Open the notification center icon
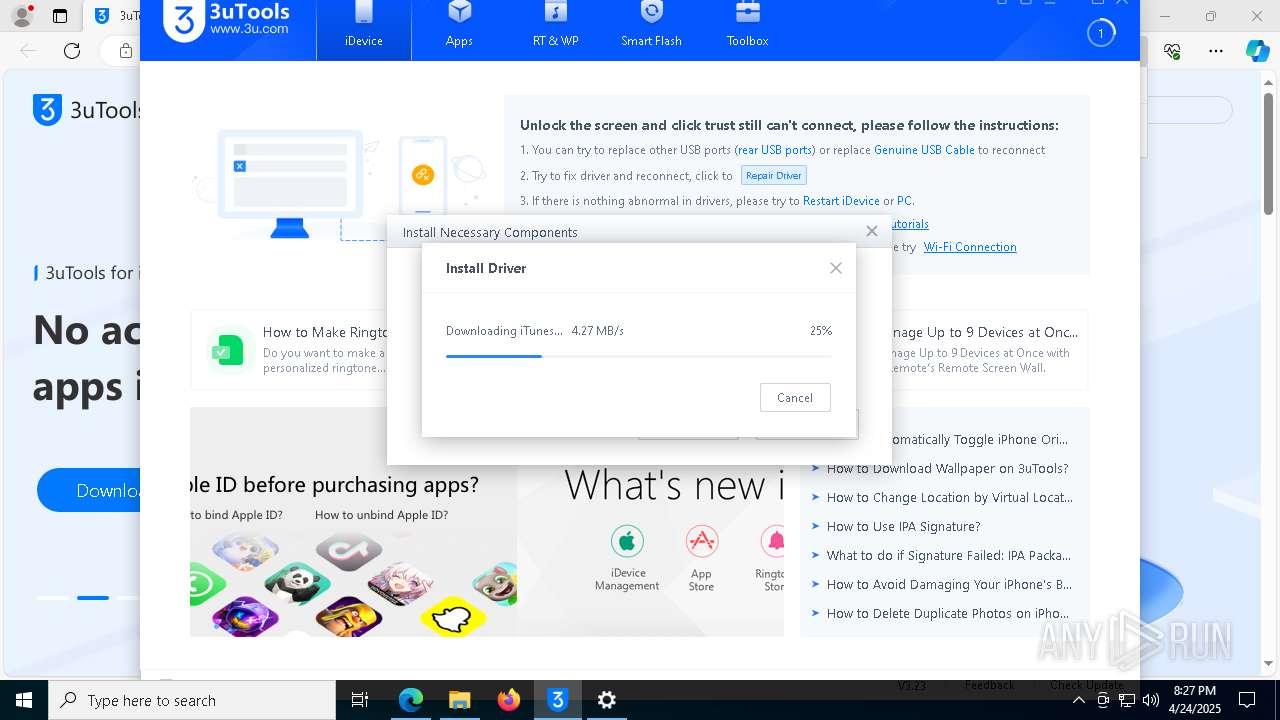 (1247, 700)
